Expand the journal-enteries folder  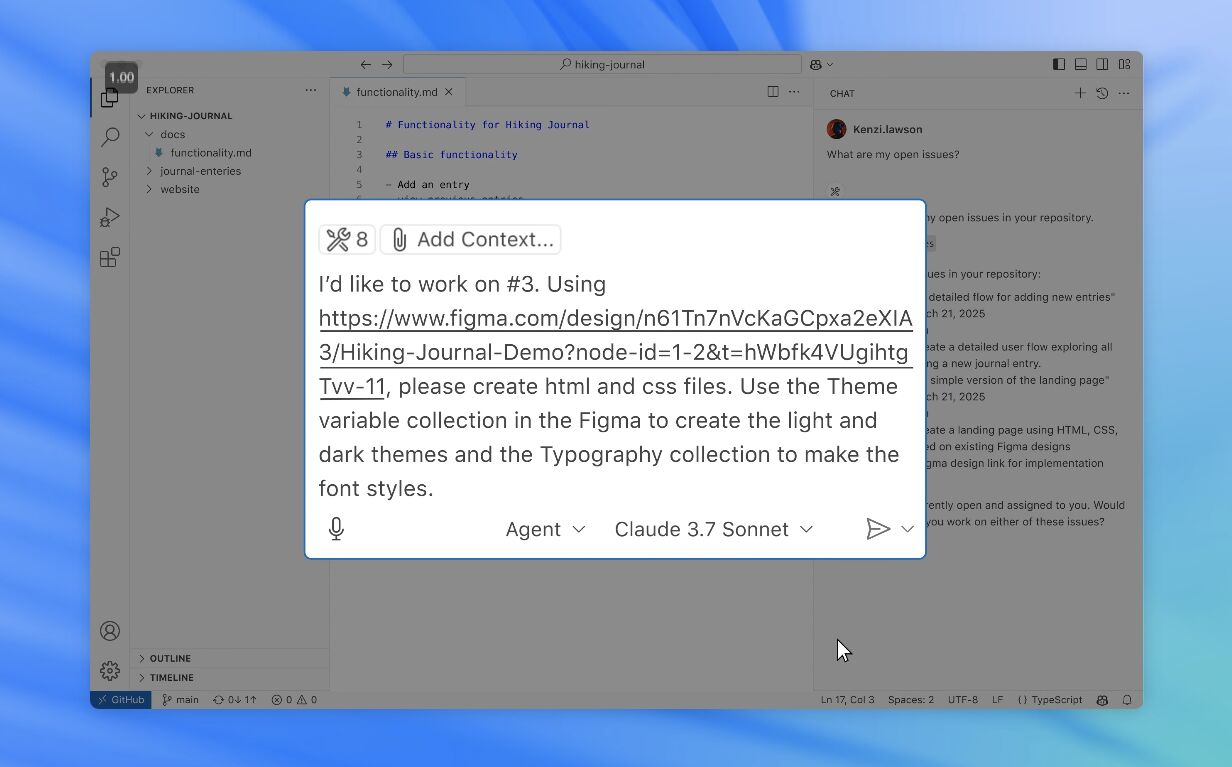click(x=149, y=171)
